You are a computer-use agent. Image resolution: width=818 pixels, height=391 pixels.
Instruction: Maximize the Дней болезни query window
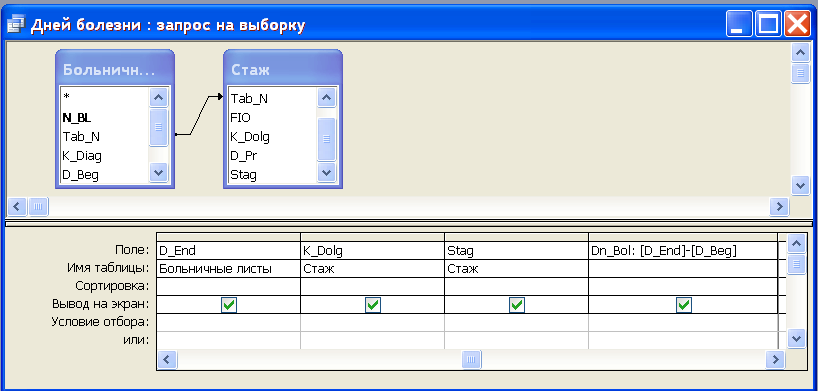click(767, 25)
